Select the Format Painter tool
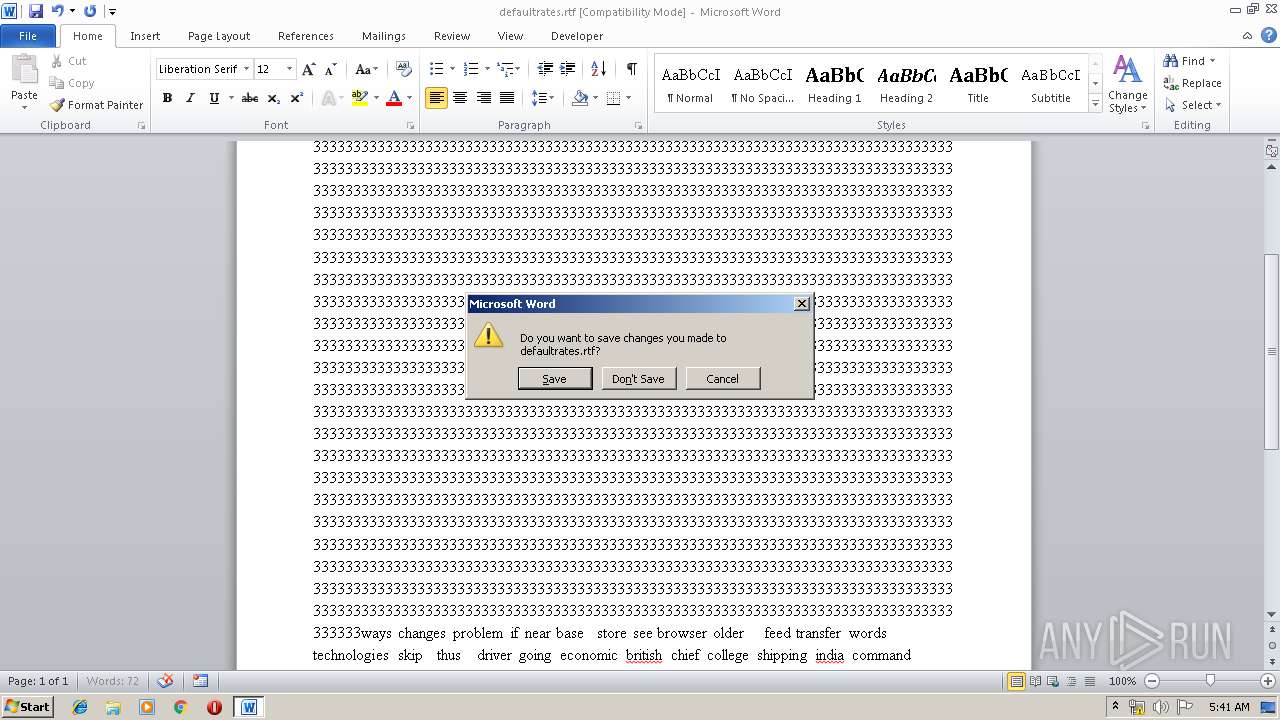This screenshot has width=1280, height=720. (96, 105)
